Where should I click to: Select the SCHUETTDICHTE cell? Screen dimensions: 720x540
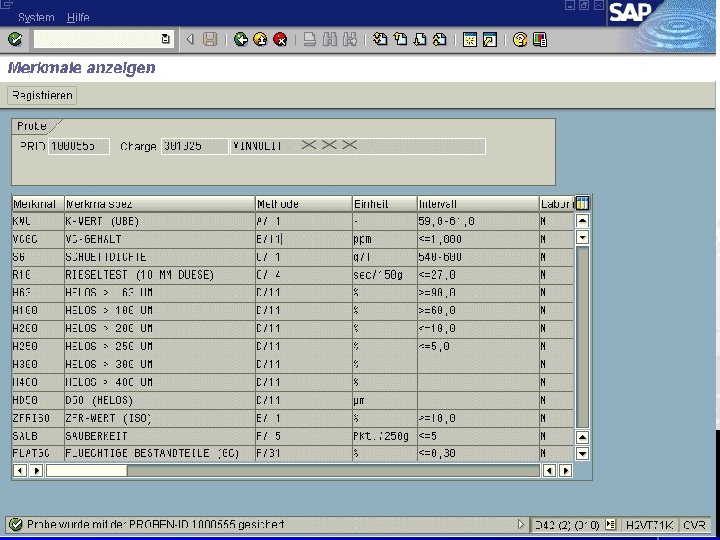(x=159, y=257)
